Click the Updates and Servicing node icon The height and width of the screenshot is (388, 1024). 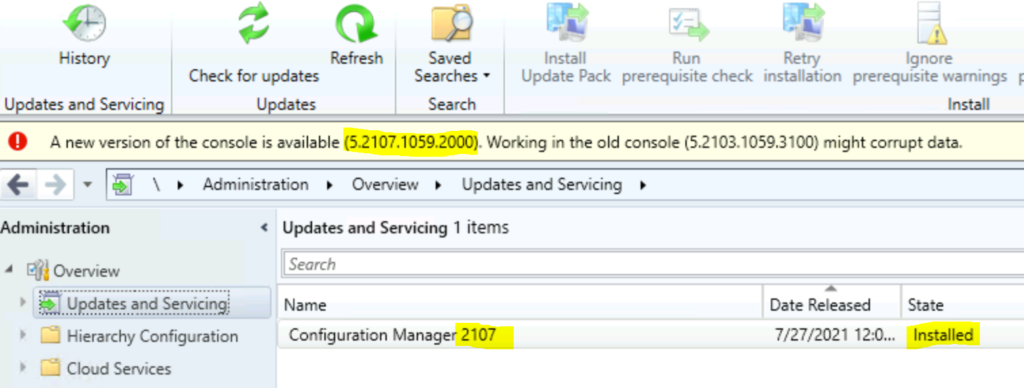pos(50,304)
